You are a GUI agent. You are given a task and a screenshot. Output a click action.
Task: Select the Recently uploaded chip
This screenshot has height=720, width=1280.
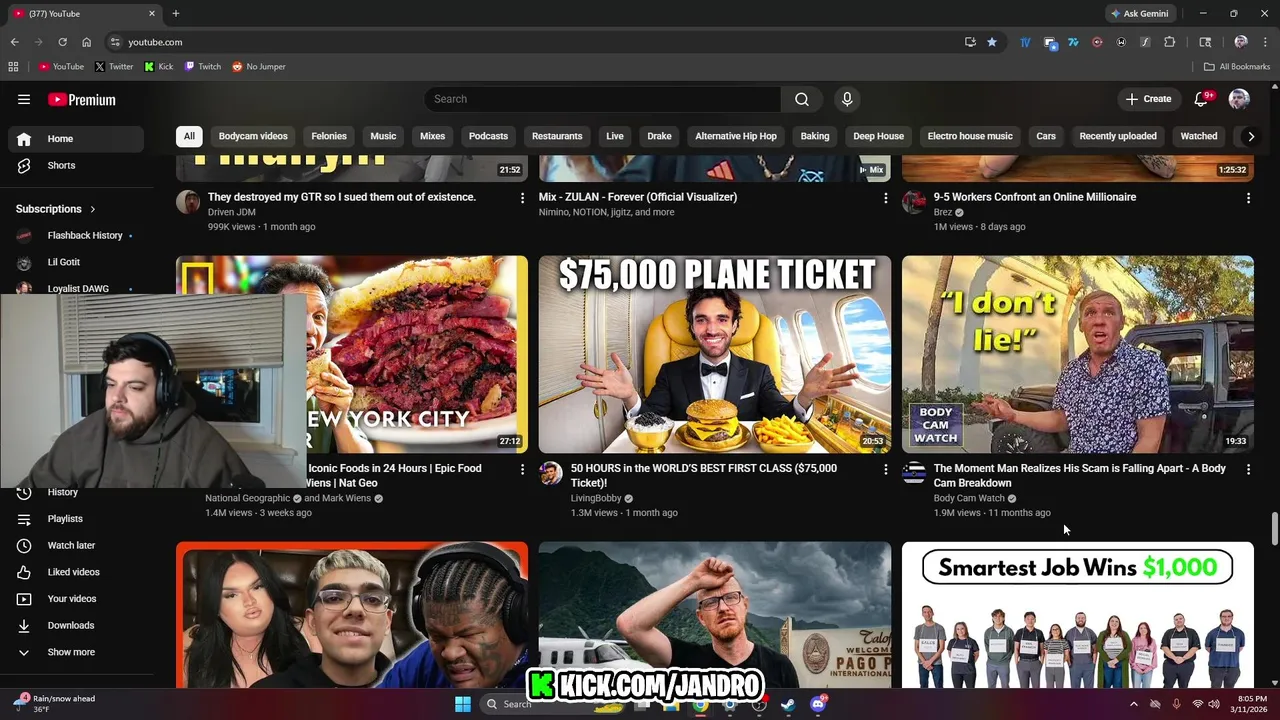pos(1118,136)
